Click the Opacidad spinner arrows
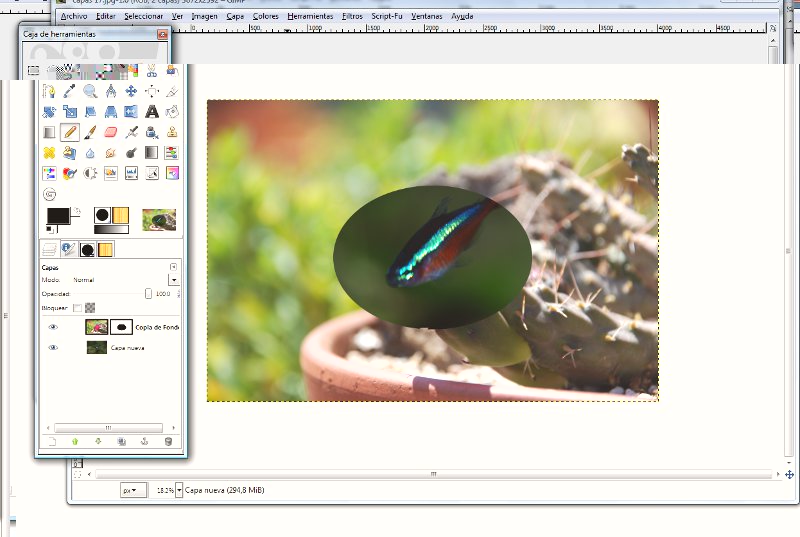Viewport: 800px width, 537px height. tap(179, 294)
